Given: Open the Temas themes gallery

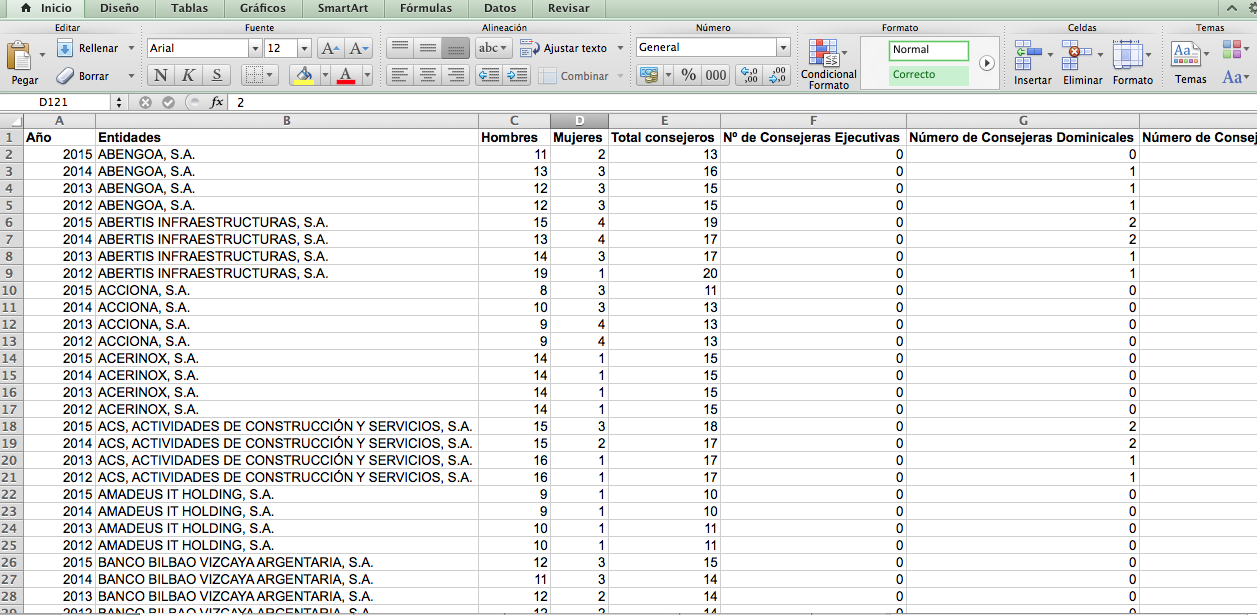Looking at the screenshot, I should pos(1186,54).
